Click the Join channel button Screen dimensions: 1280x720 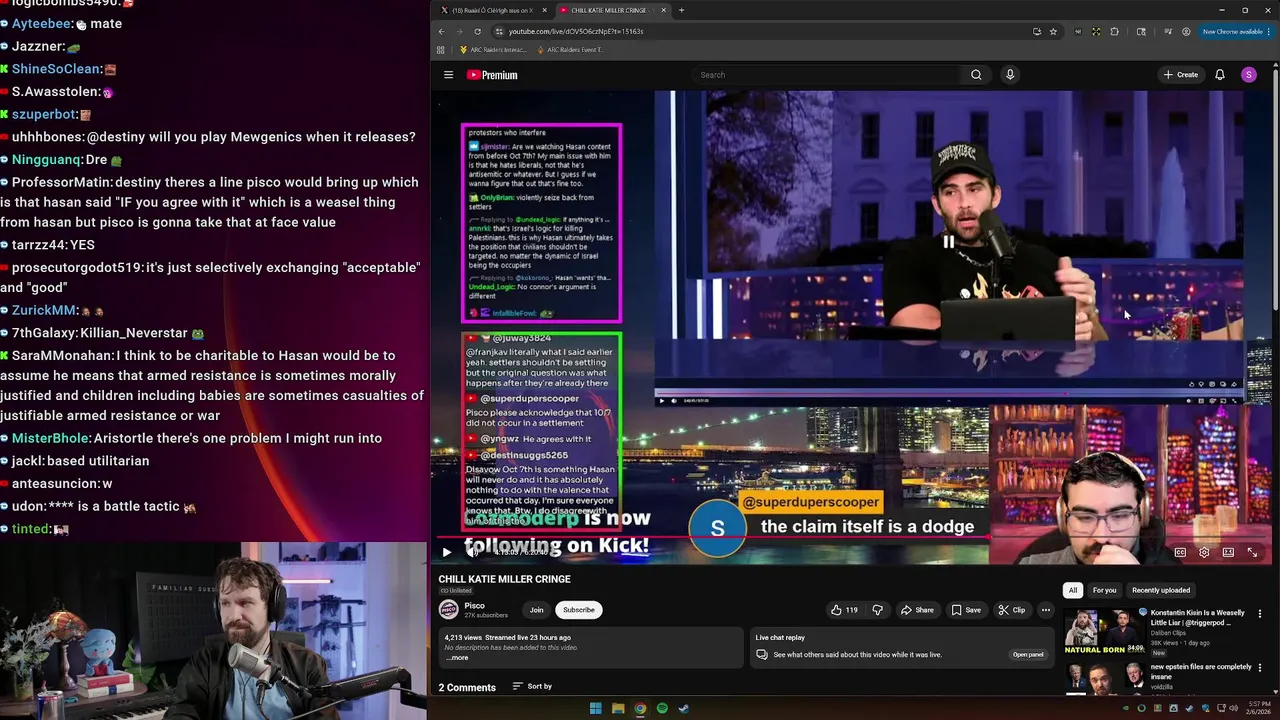pos(536,610)
